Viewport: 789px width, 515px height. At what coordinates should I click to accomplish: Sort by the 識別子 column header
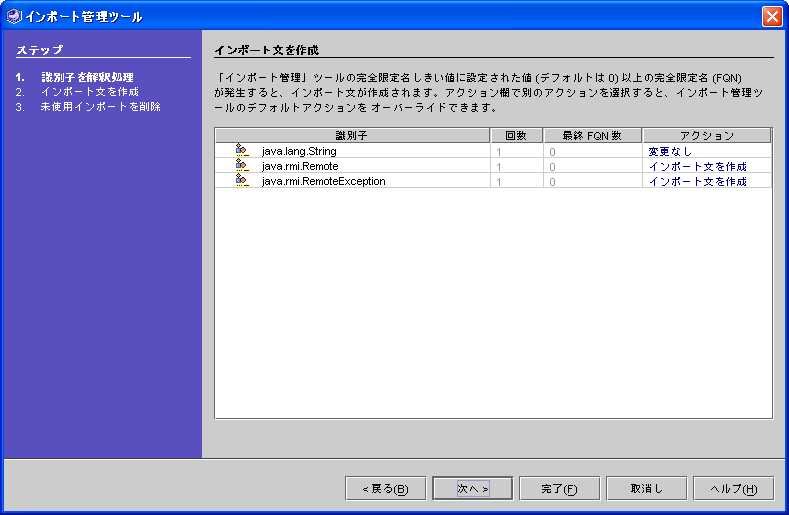(x=352, y=135)
